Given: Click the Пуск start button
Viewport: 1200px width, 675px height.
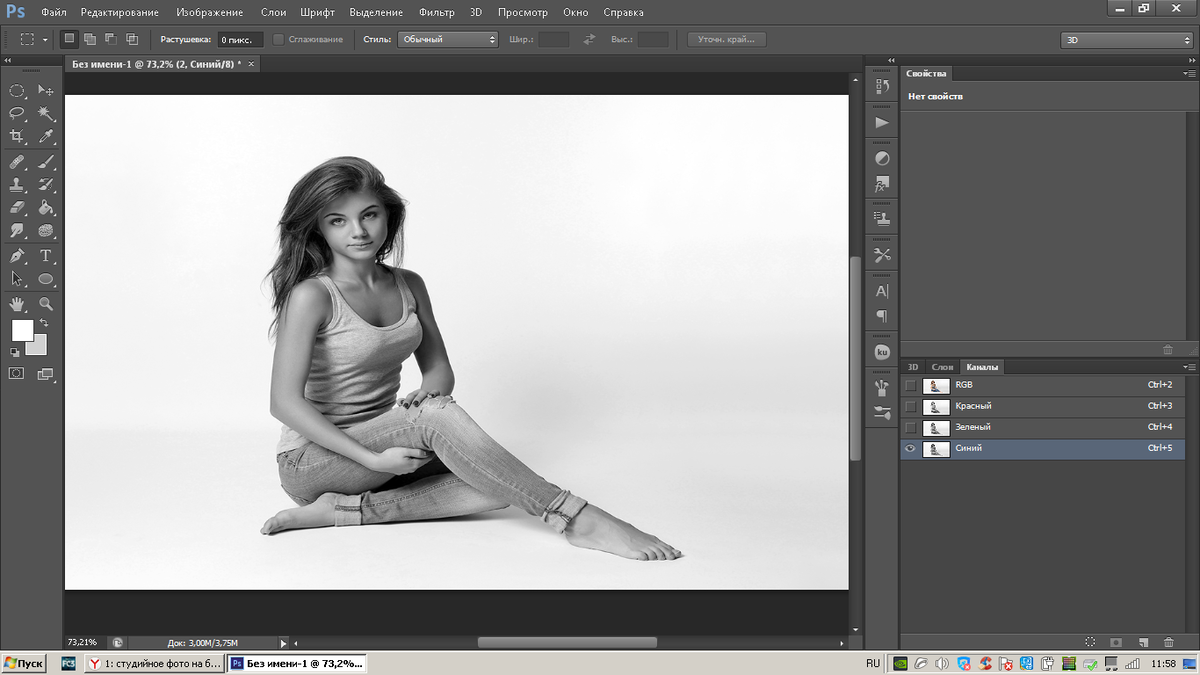Looking at the screenshot, I should coord(24,663).
